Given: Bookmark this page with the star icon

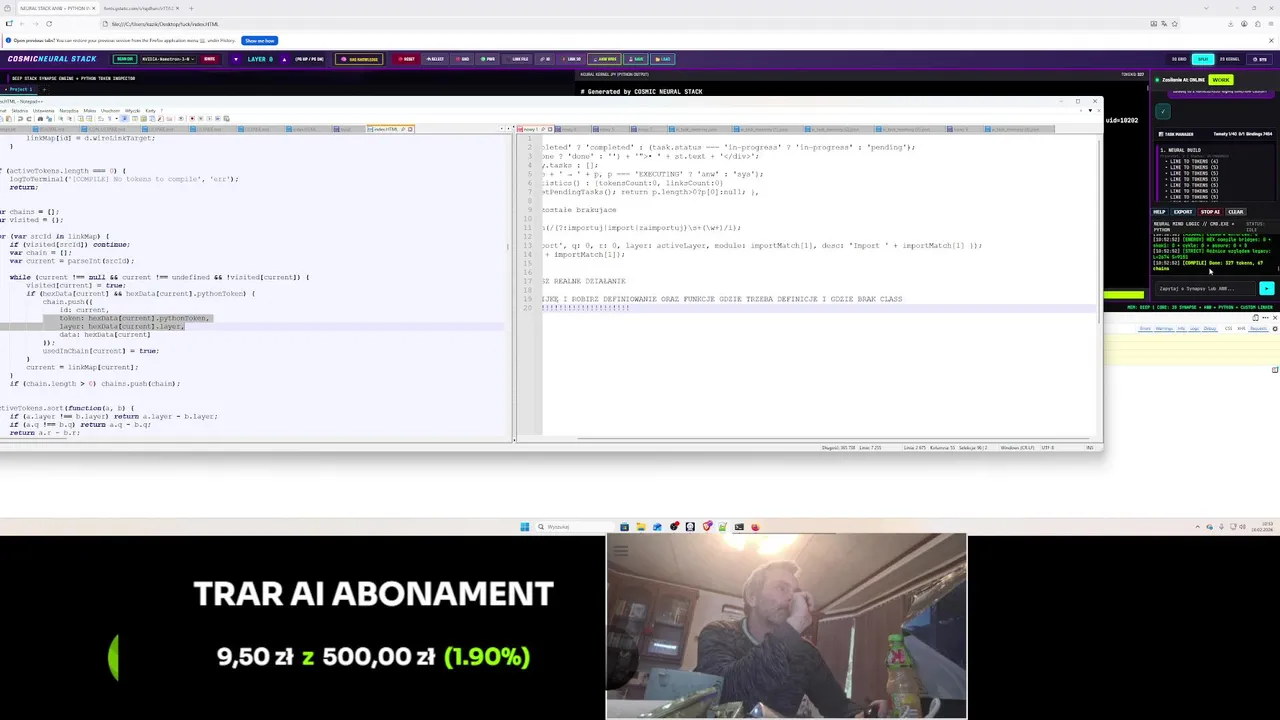Looking at the screenshot, I should tap(1175, 24).
